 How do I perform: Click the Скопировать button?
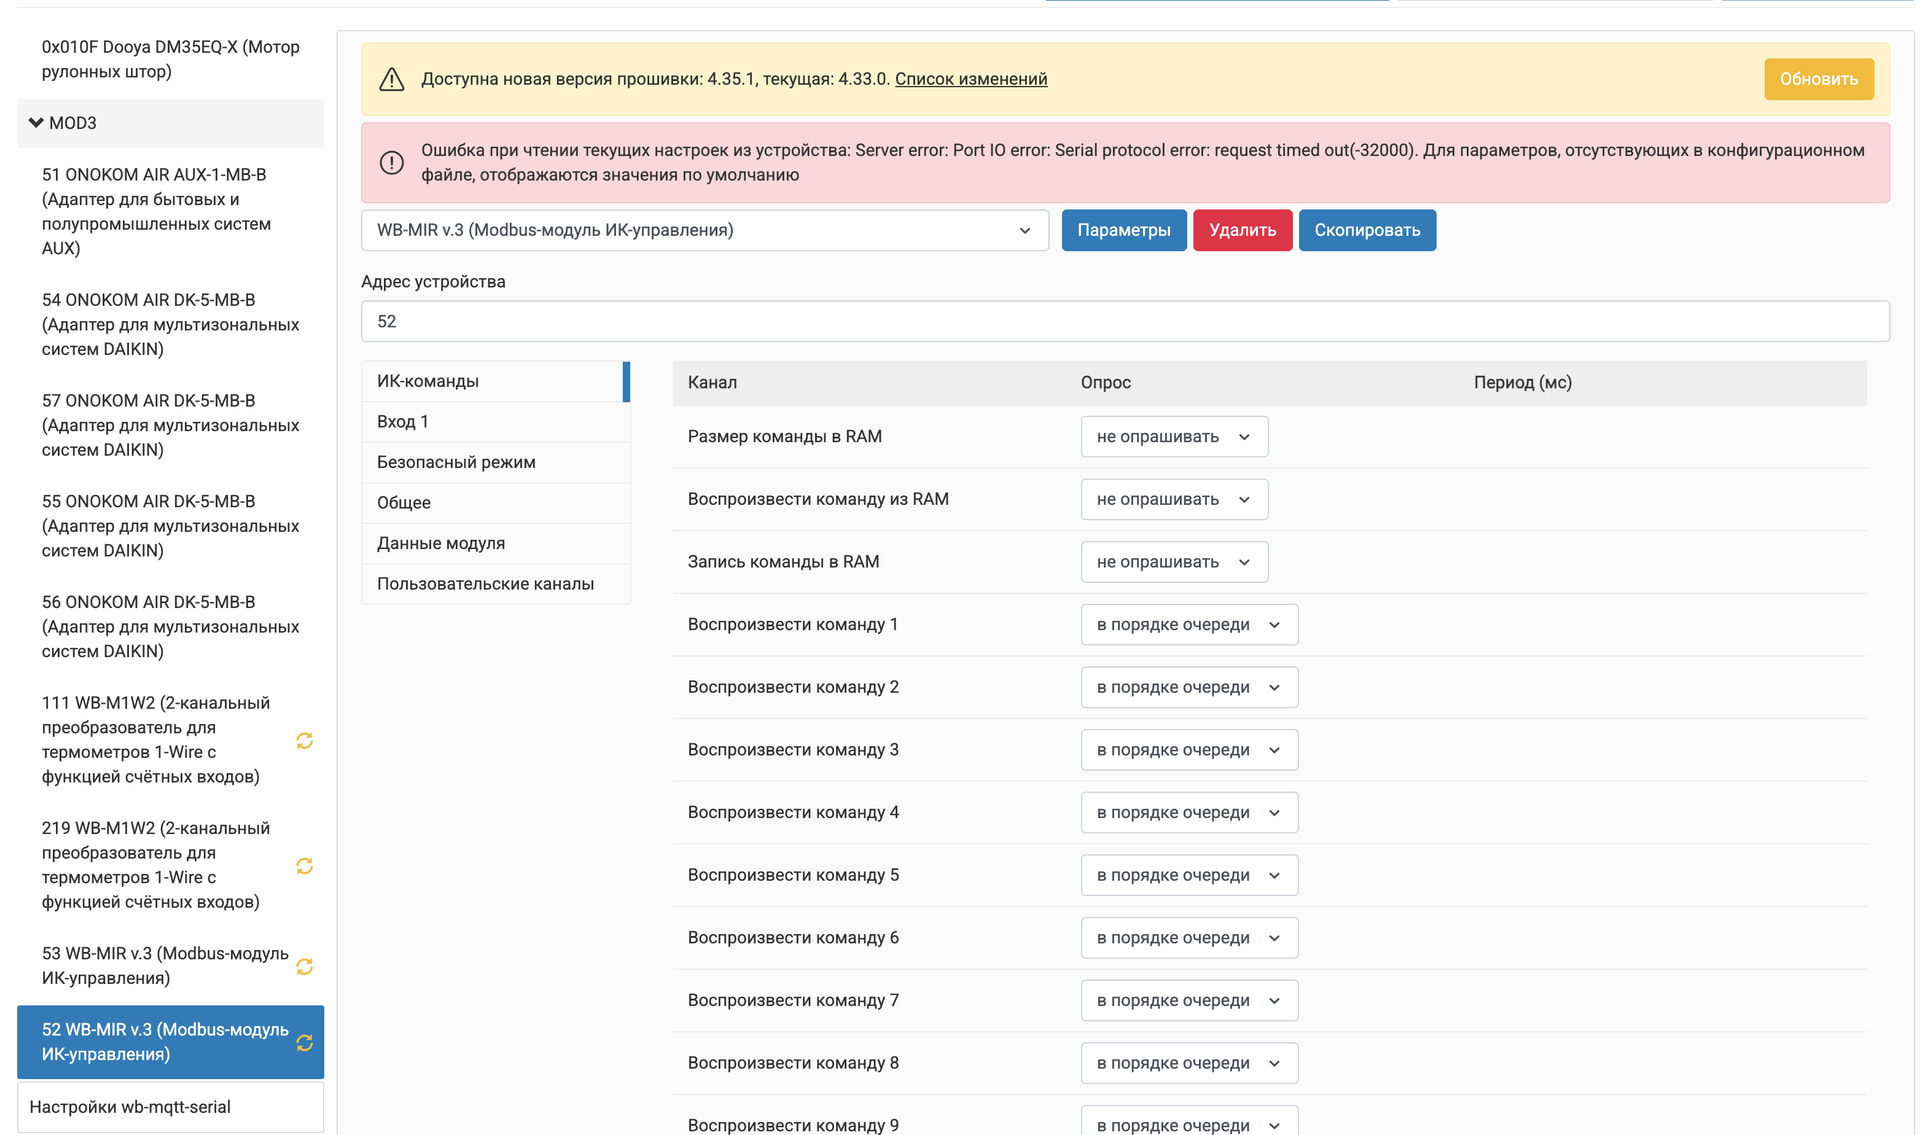tap(1367, 230)
